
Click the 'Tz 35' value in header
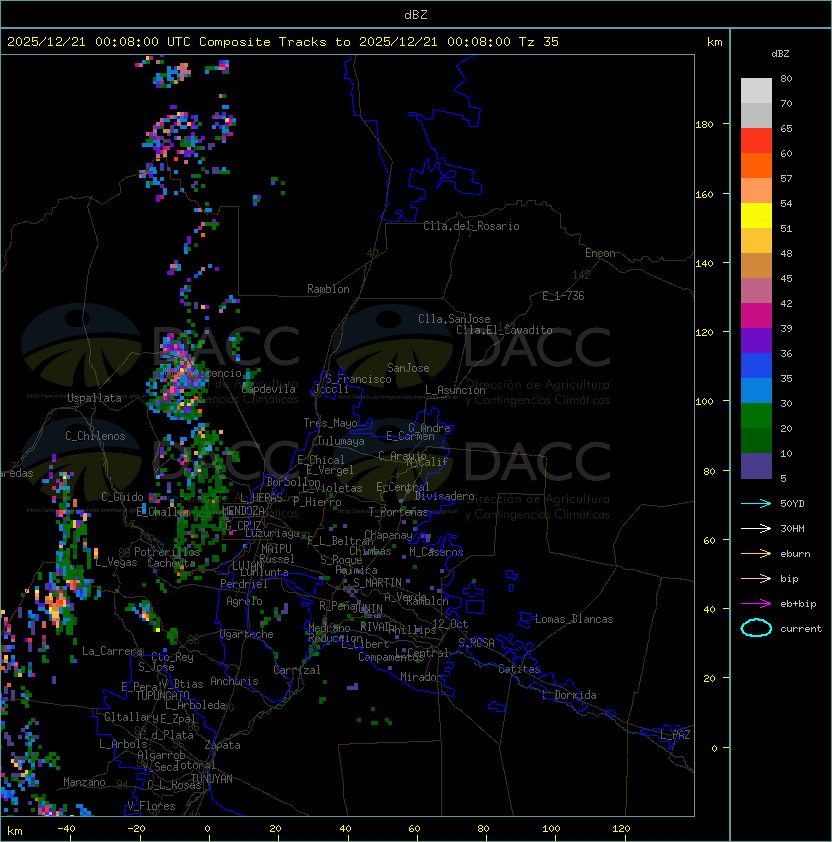tap(539, 42)
